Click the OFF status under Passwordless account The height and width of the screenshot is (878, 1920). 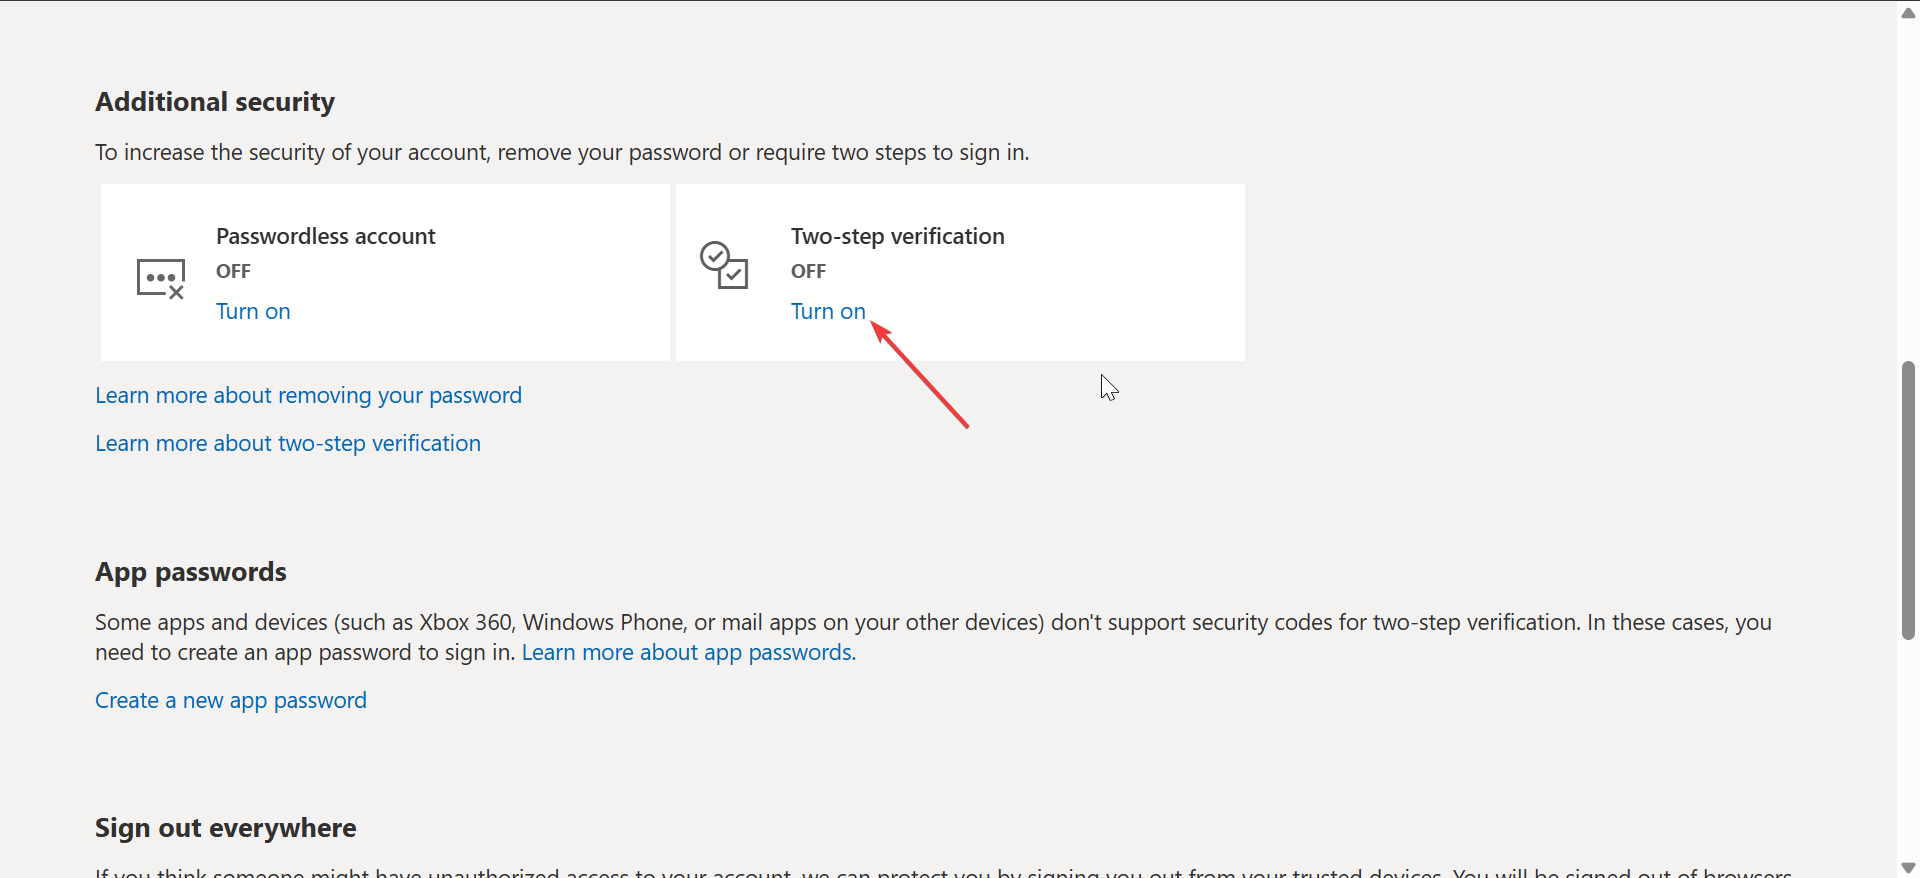pyautogui.click(x=233, y=271)
